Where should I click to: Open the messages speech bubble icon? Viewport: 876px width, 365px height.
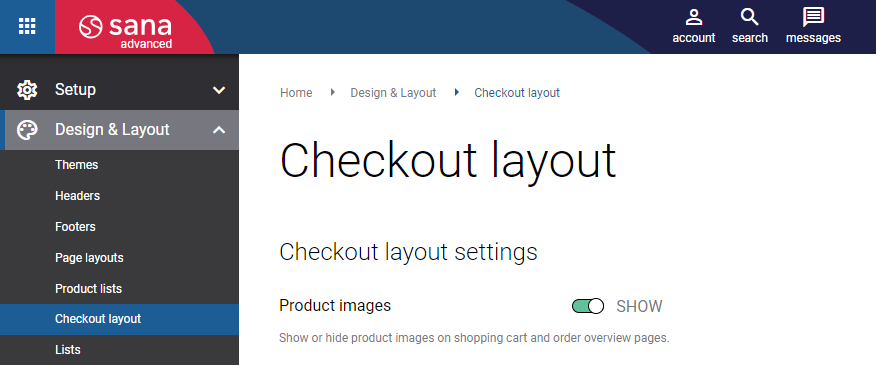coord(813,17)
